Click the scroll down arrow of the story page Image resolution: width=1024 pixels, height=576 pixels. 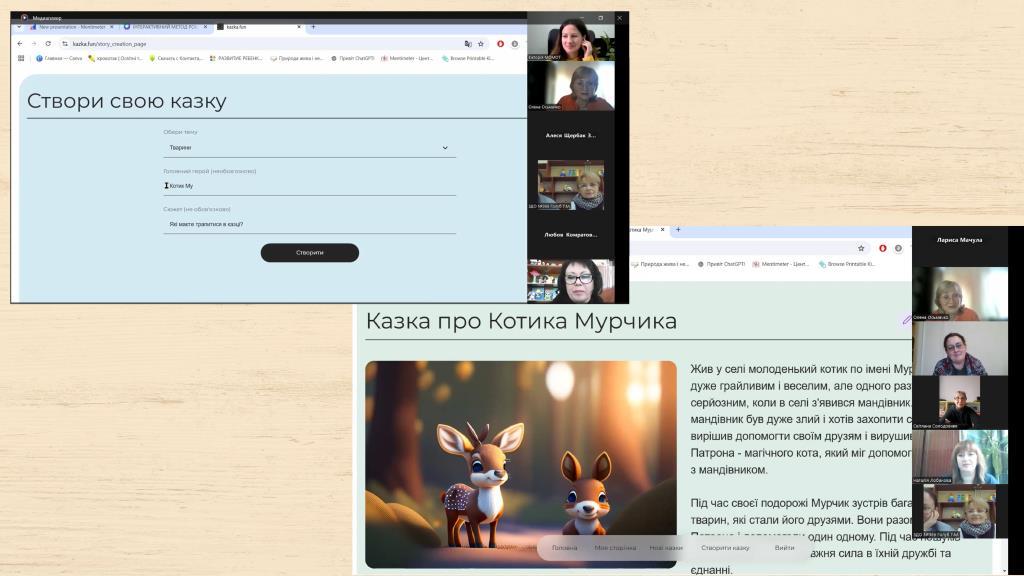point(1004,571)
